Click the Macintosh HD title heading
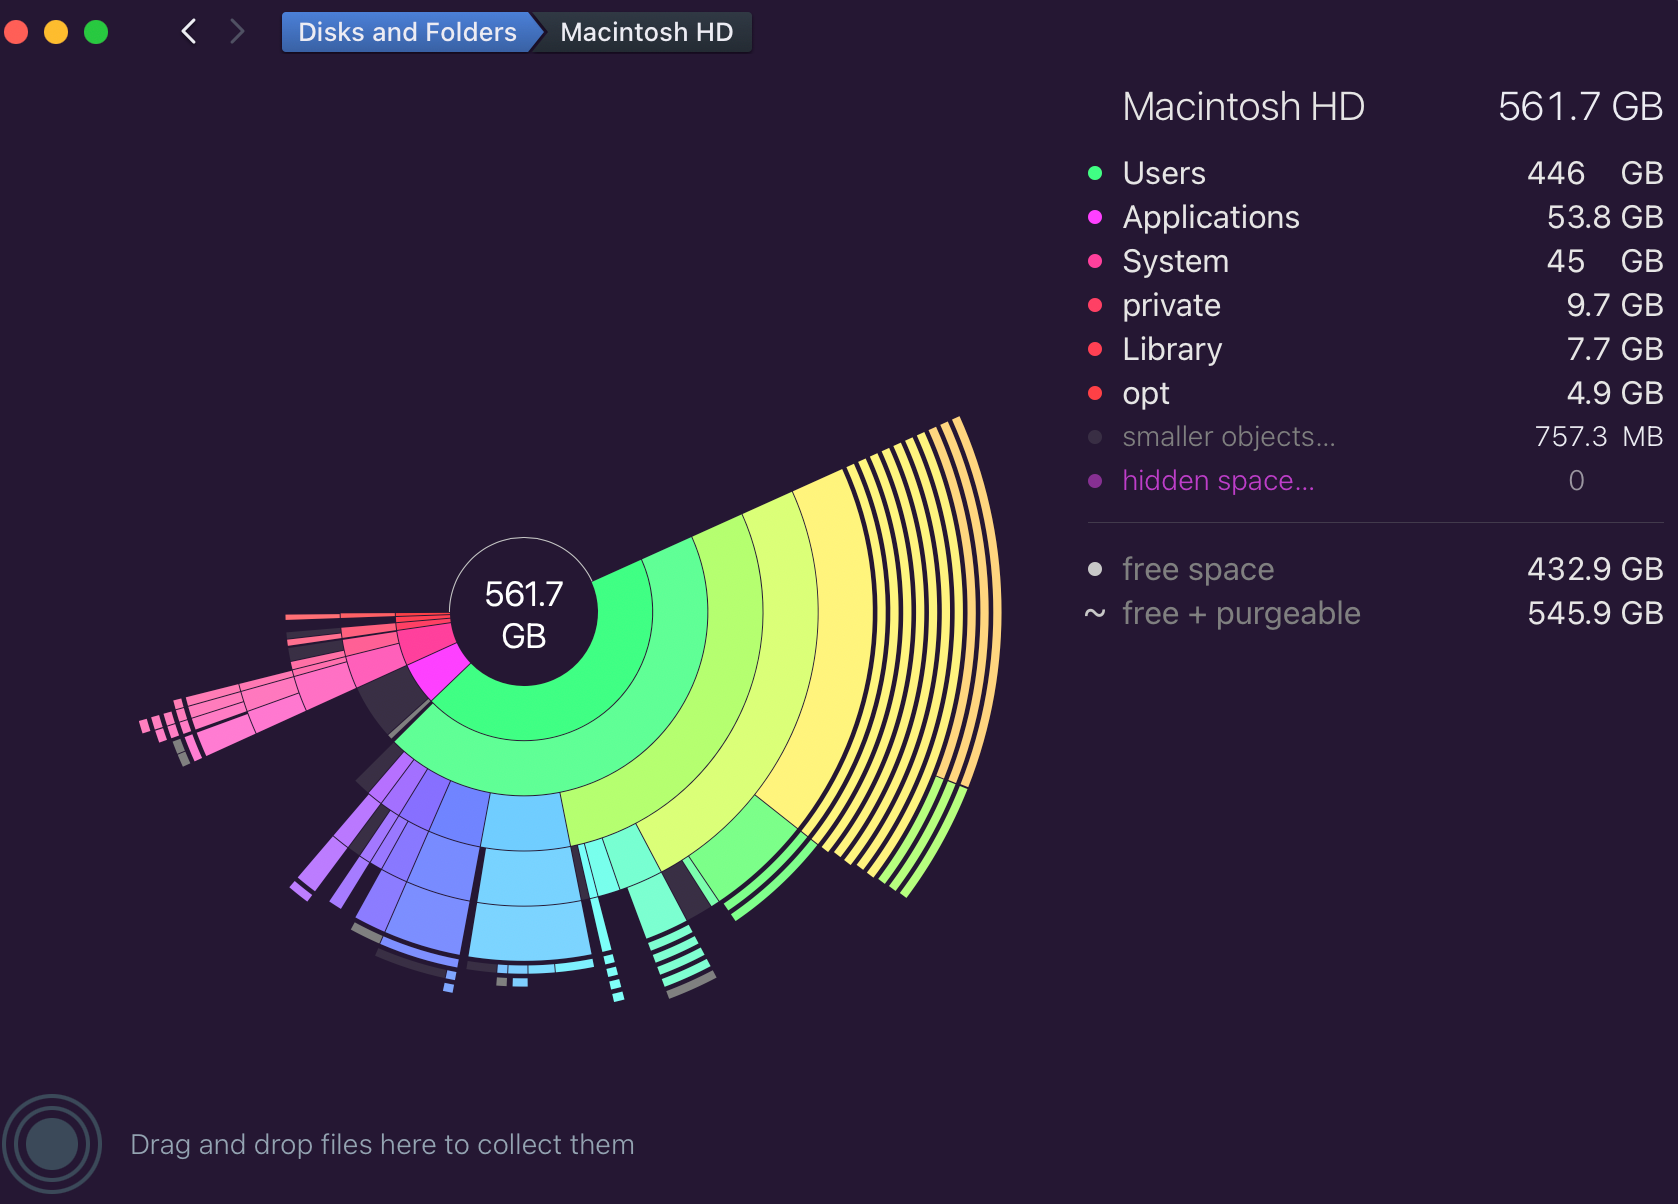 click(x=1243, y=106)
